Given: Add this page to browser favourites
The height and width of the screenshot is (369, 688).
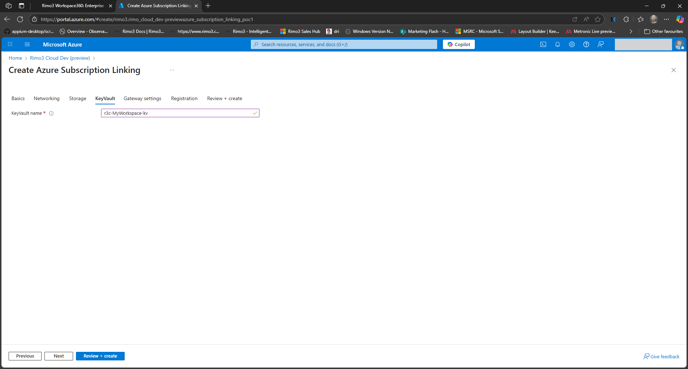Looking at the screenshot, I should pyautogui.click(x=598, y=19).
